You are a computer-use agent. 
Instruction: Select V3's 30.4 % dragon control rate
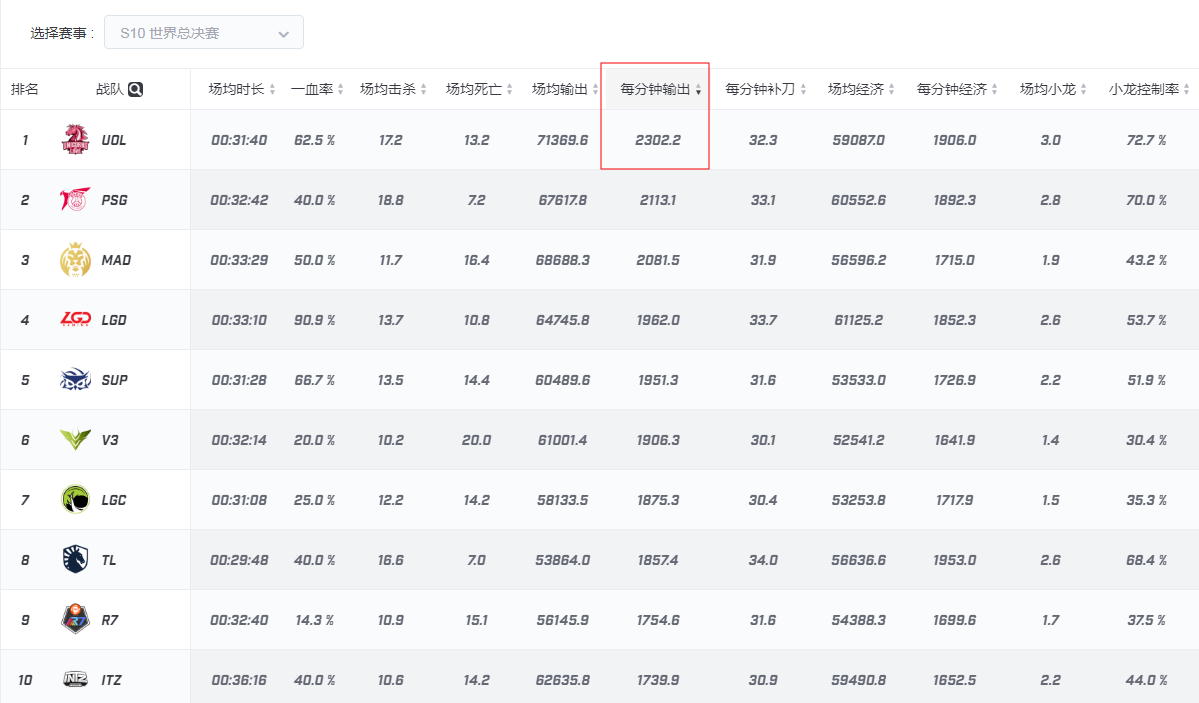click(x=1146, y=441)
